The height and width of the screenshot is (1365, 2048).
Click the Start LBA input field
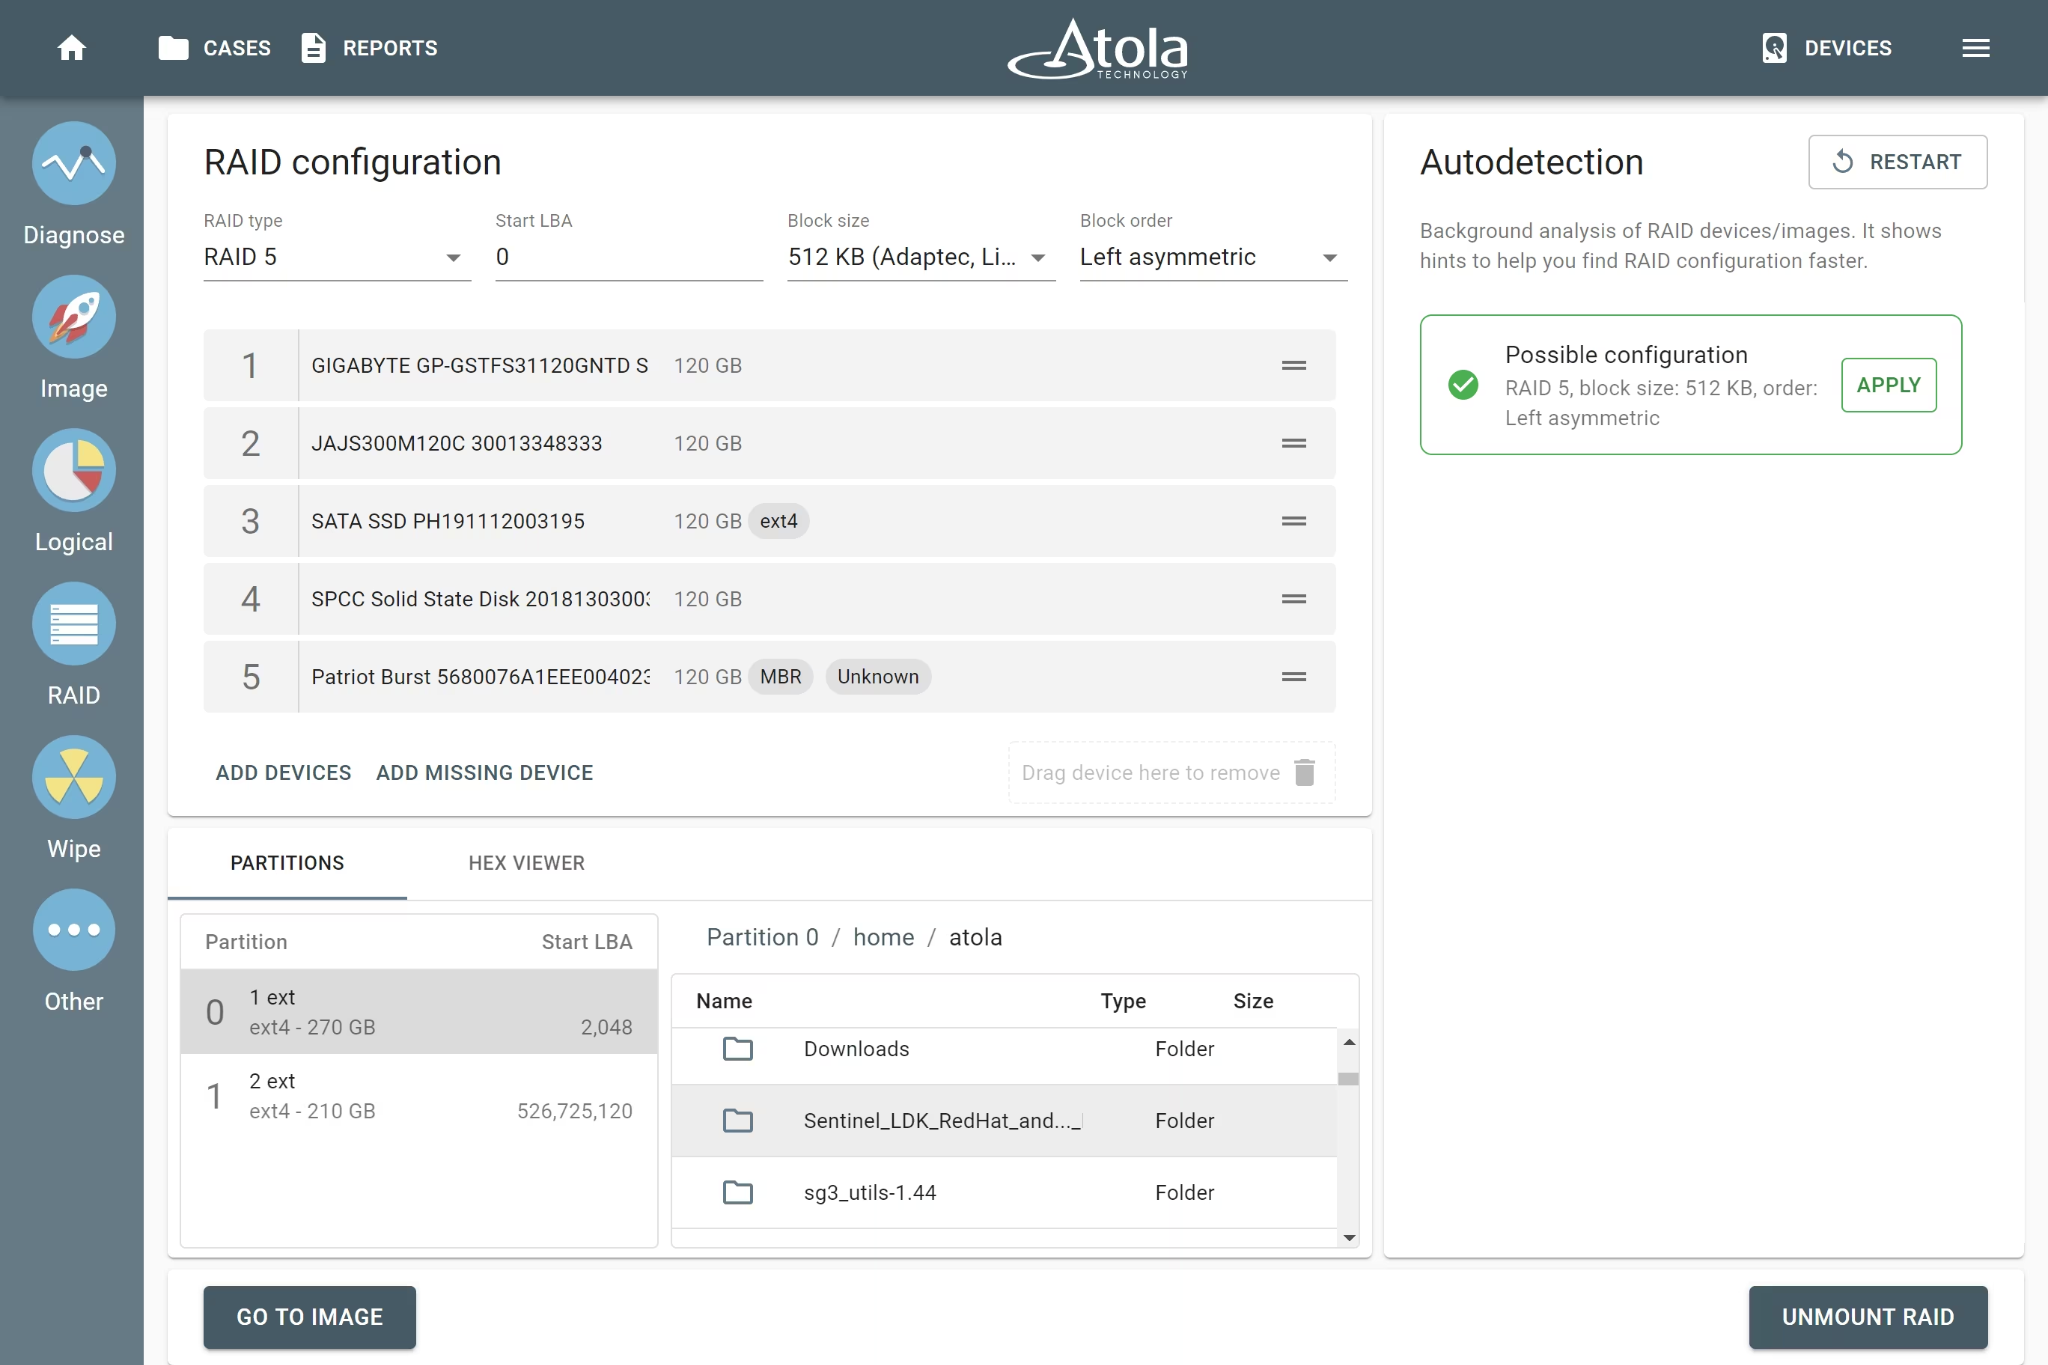pyautogui.click(x=629, y=257)
